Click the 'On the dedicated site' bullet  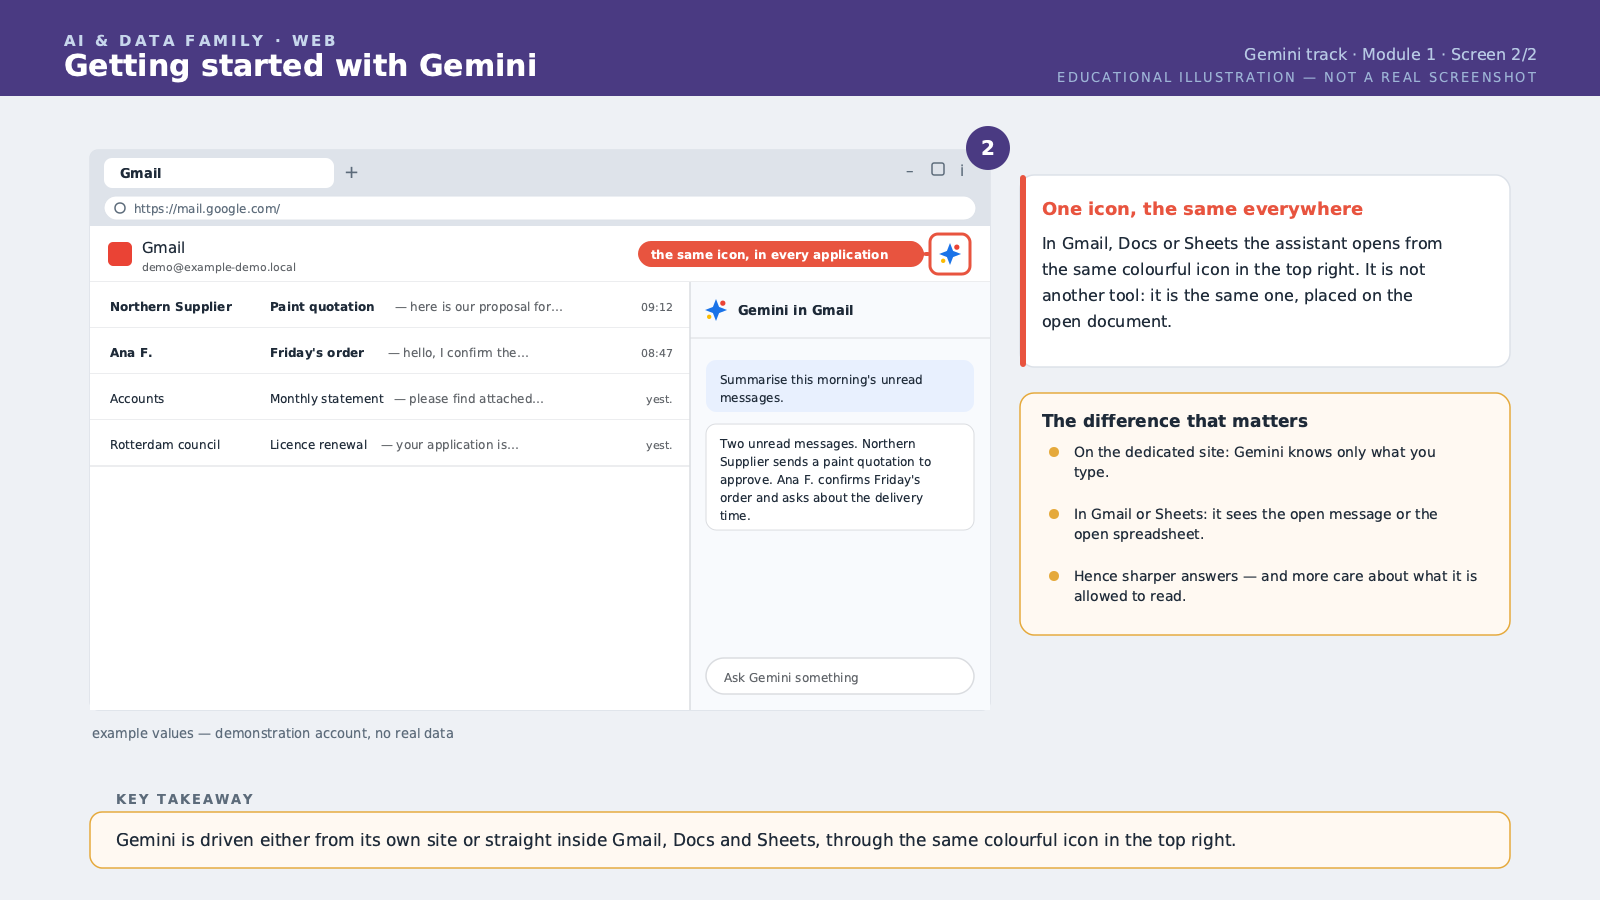tap(1255, 462)
